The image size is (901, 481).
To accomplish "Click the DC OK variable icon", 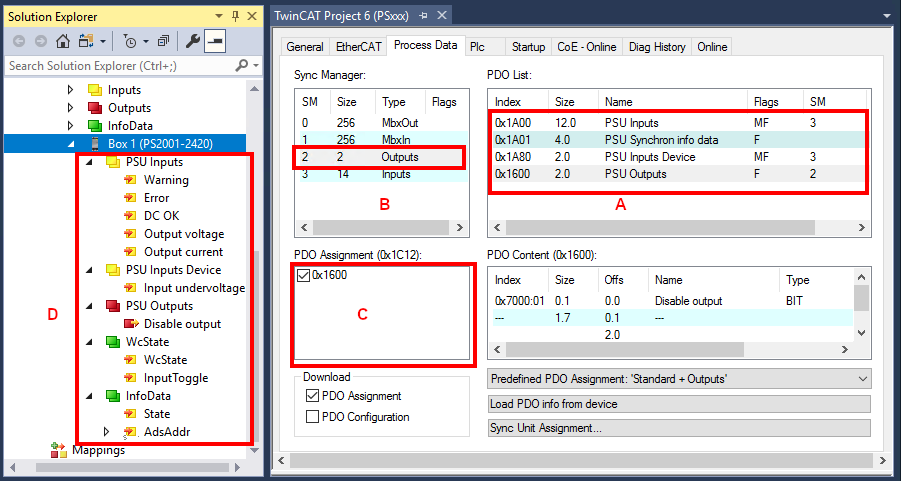I will click(x=130, y=216).
